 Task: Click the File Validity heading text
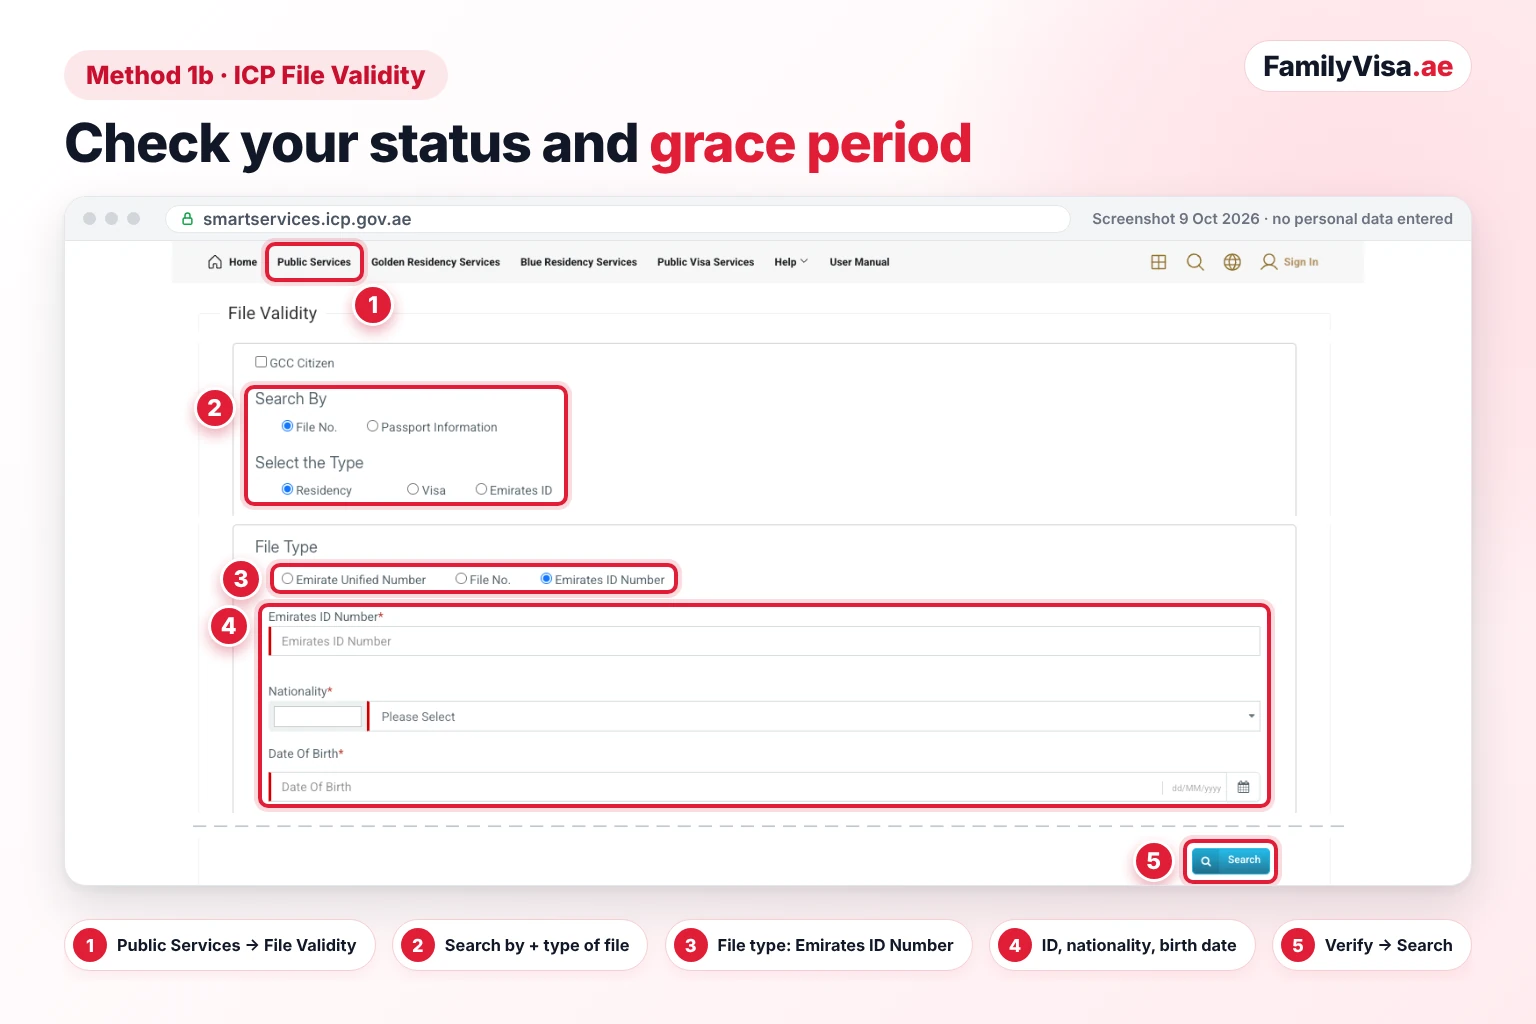pos(272,313)
